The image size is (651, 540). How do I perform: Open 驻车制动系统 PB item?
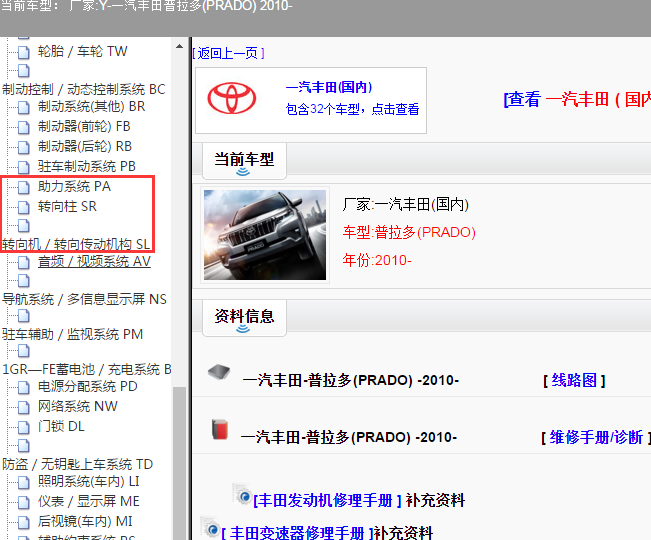(86, 166)
